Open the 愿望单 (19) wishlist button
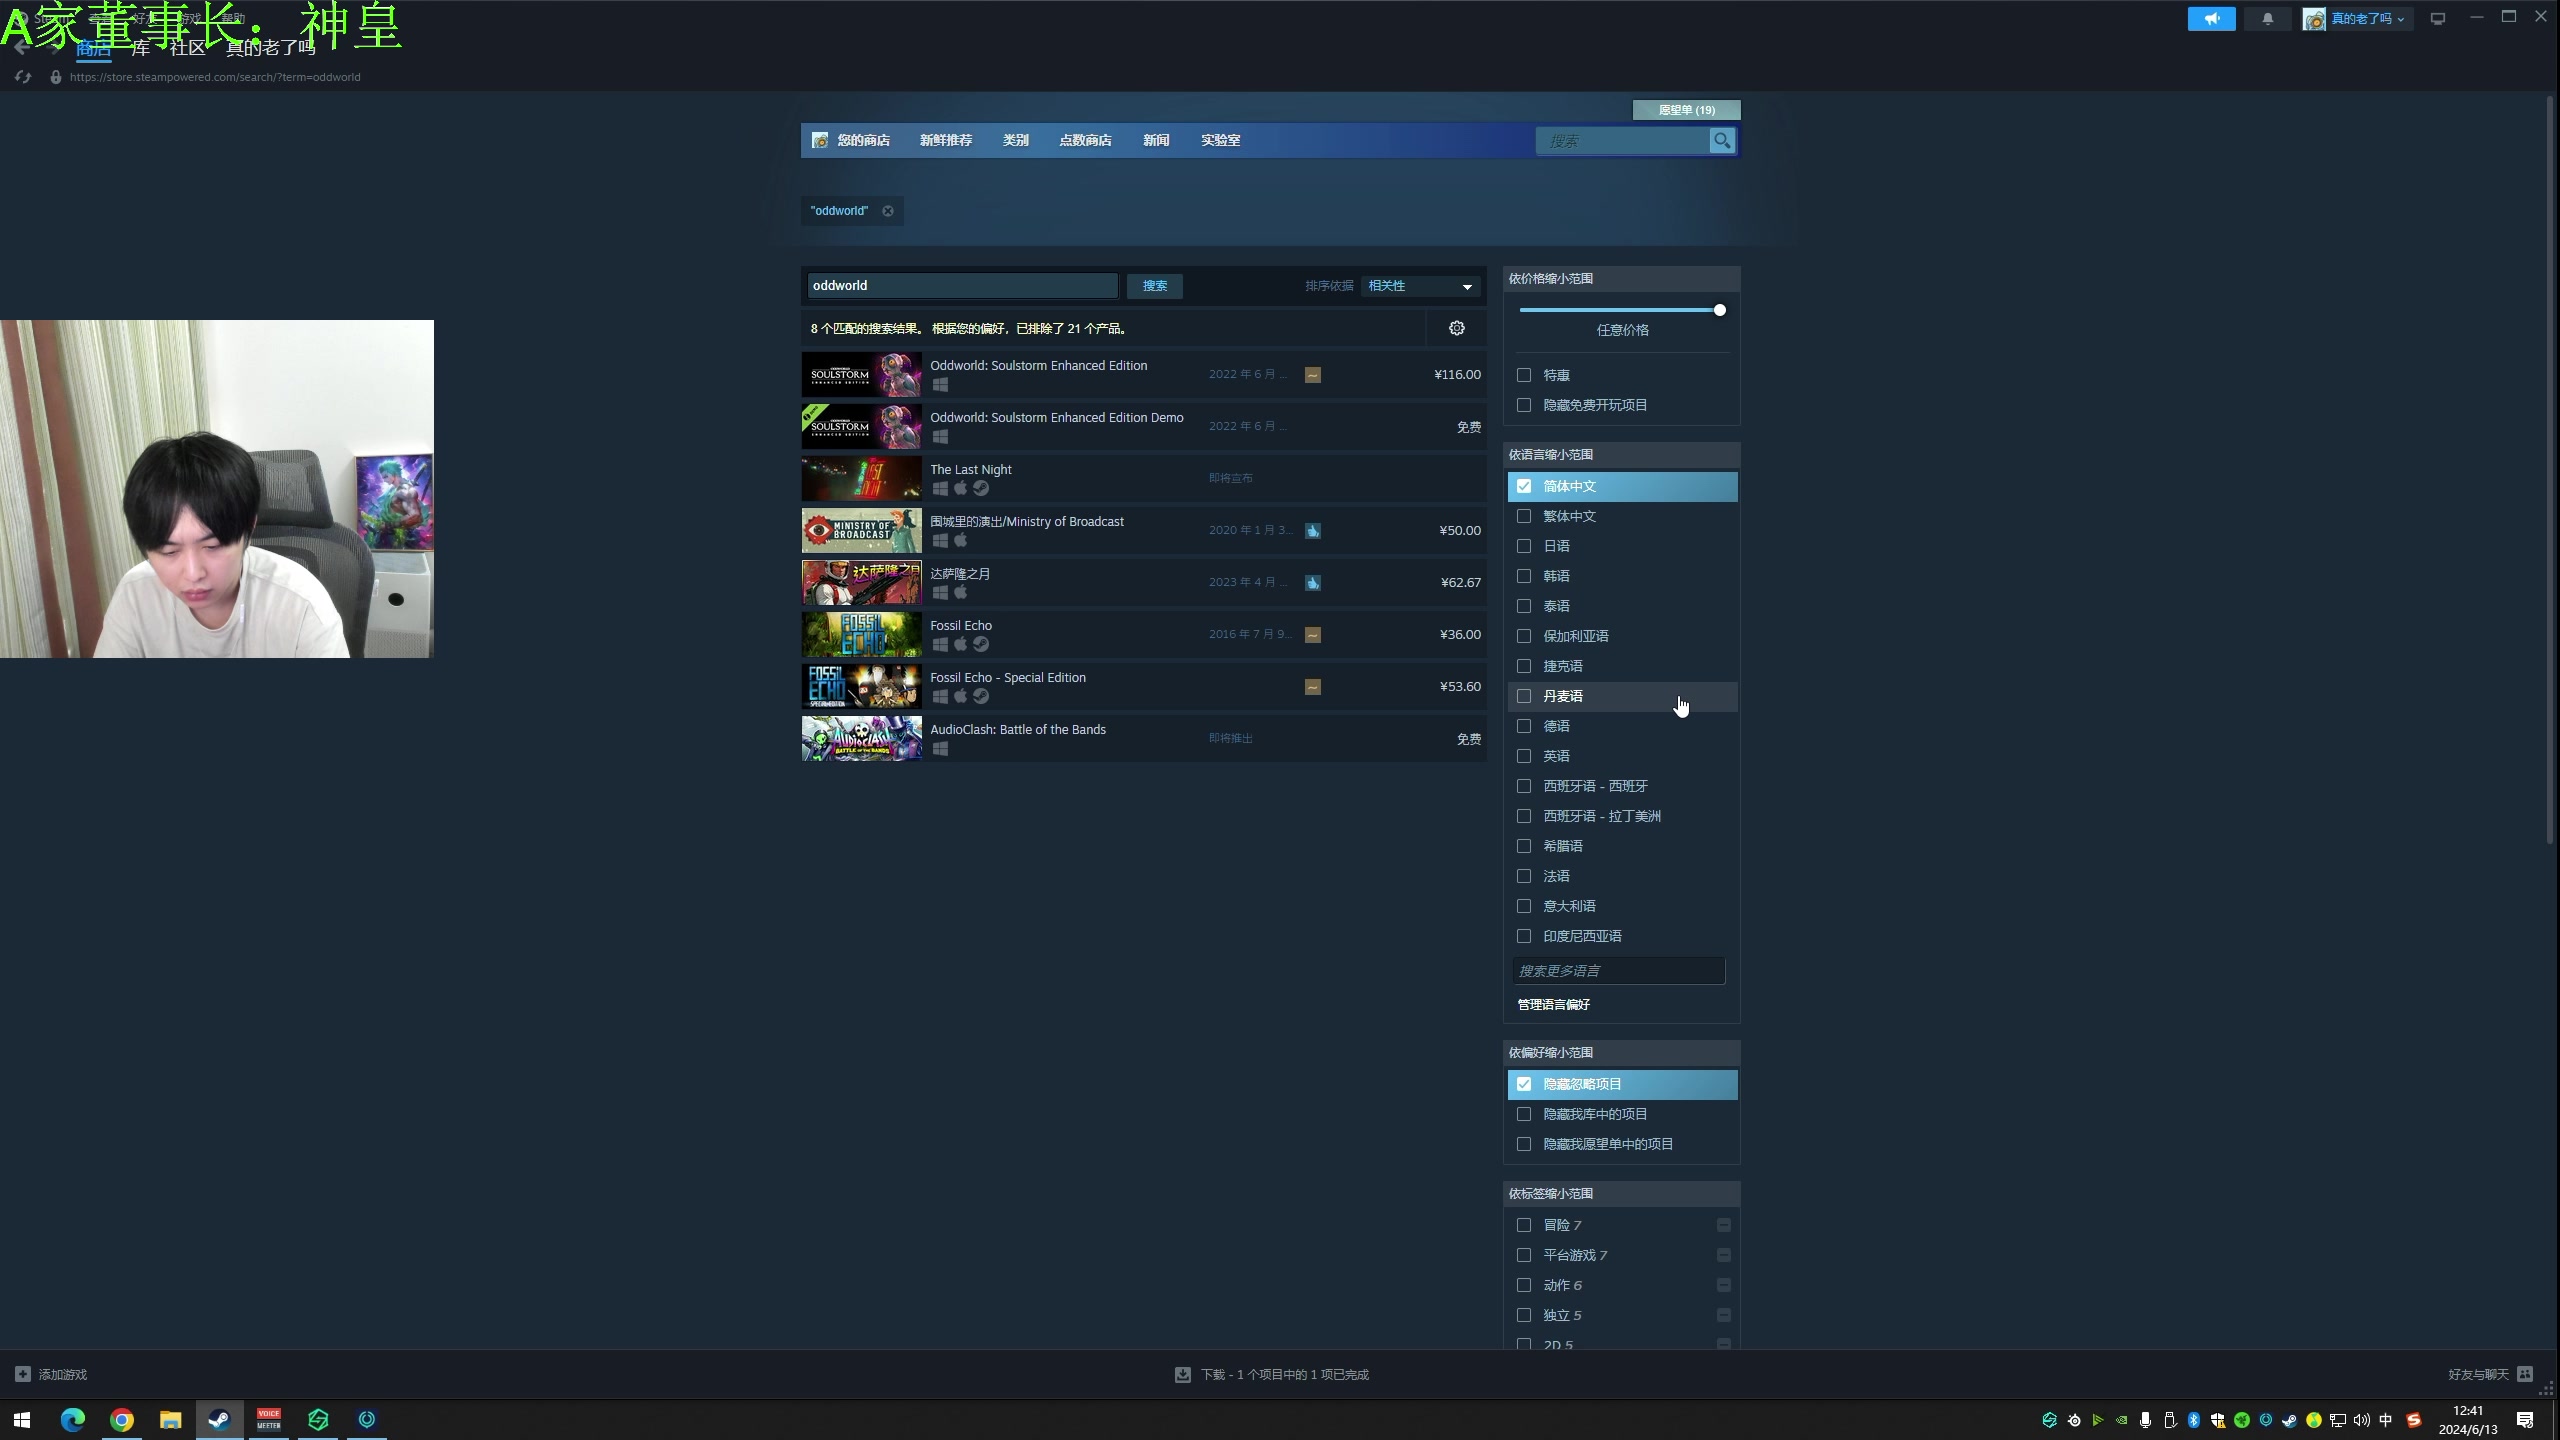The image size is (2560, 1440). tap(1686, 110)
